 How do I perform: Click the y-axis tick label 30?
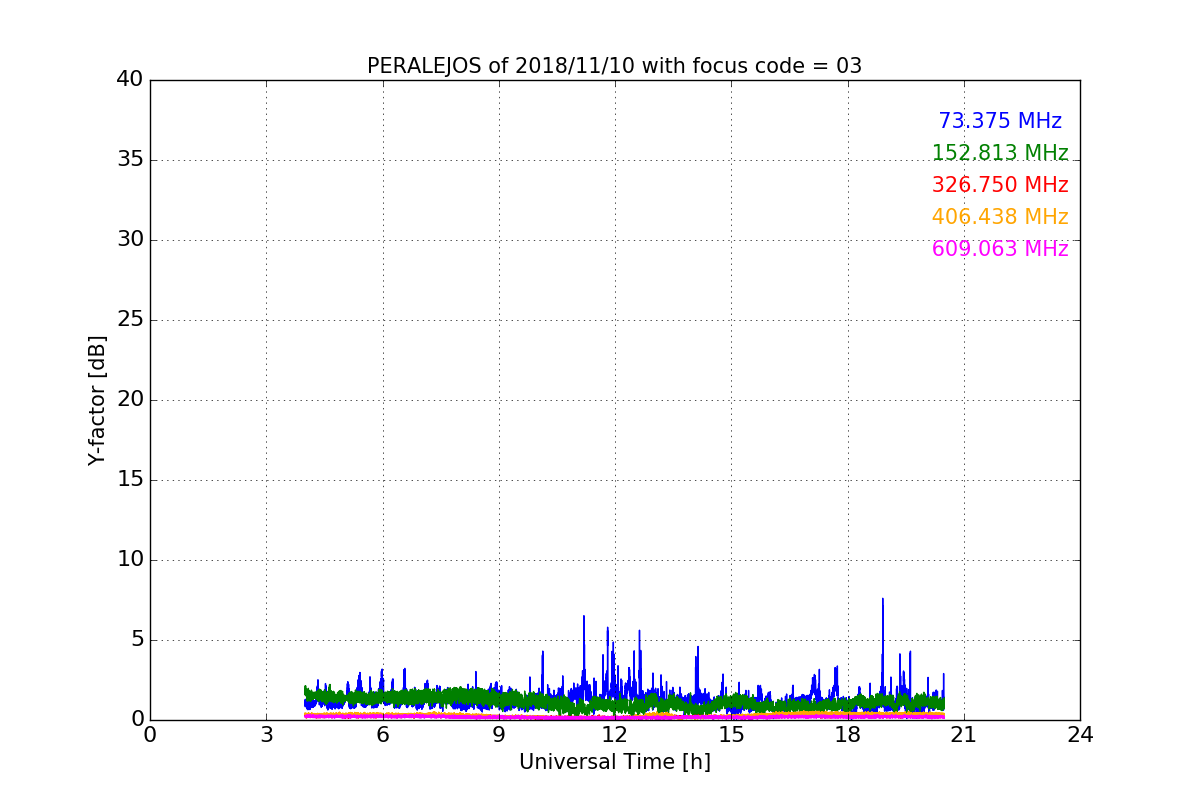pyautogui.click(x=130, y=240)
